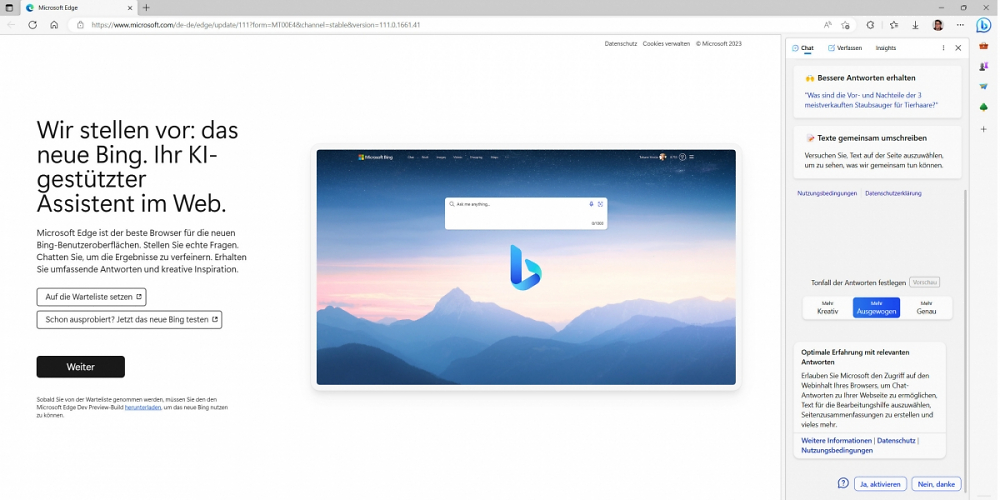
Task: Click Jetzt das neue Bing testen button
Action: (129, 320)
